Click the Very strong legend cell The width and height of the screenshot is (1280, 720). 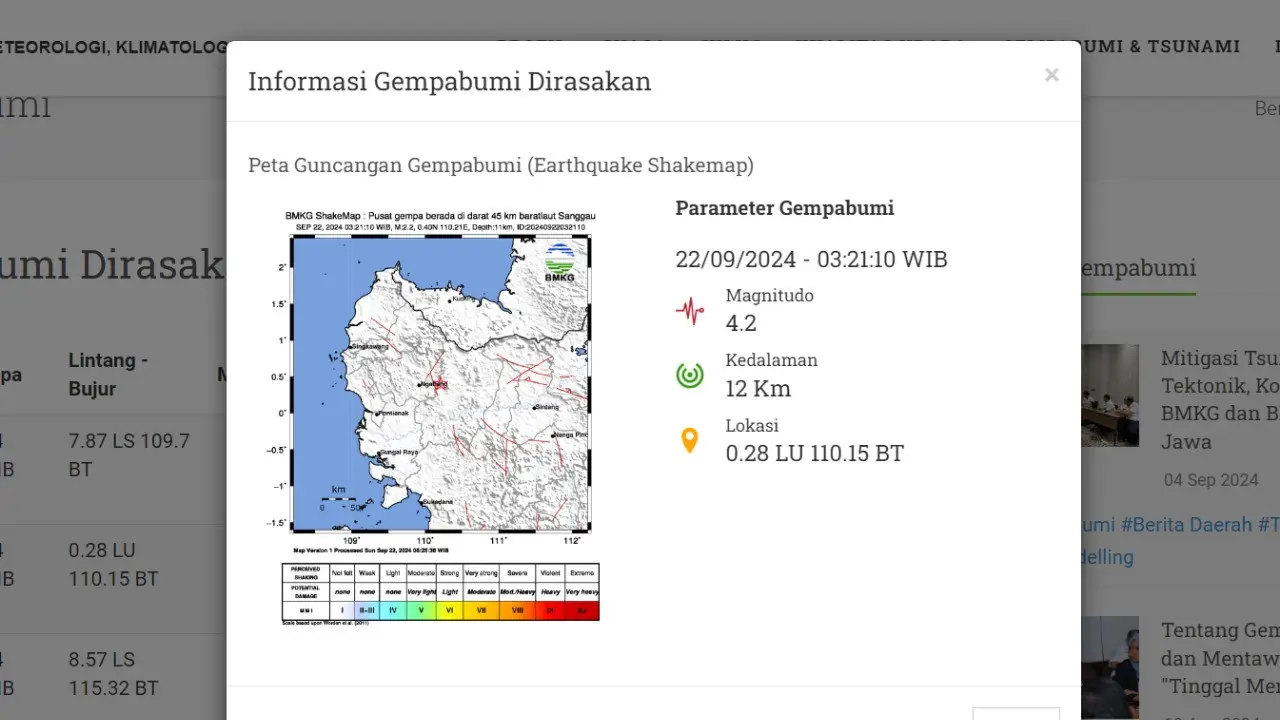tap(481, 573)
